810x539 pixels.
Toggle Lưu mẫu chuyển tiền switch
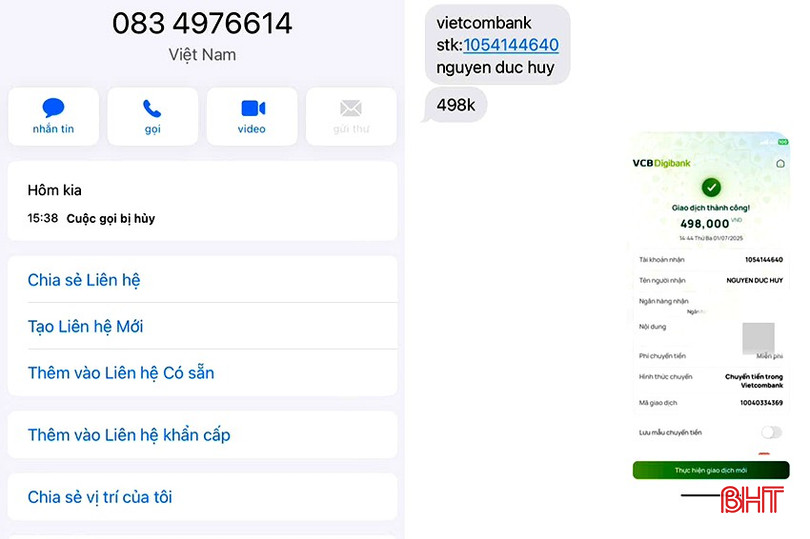pyautogui.click(x=771, y=432)
